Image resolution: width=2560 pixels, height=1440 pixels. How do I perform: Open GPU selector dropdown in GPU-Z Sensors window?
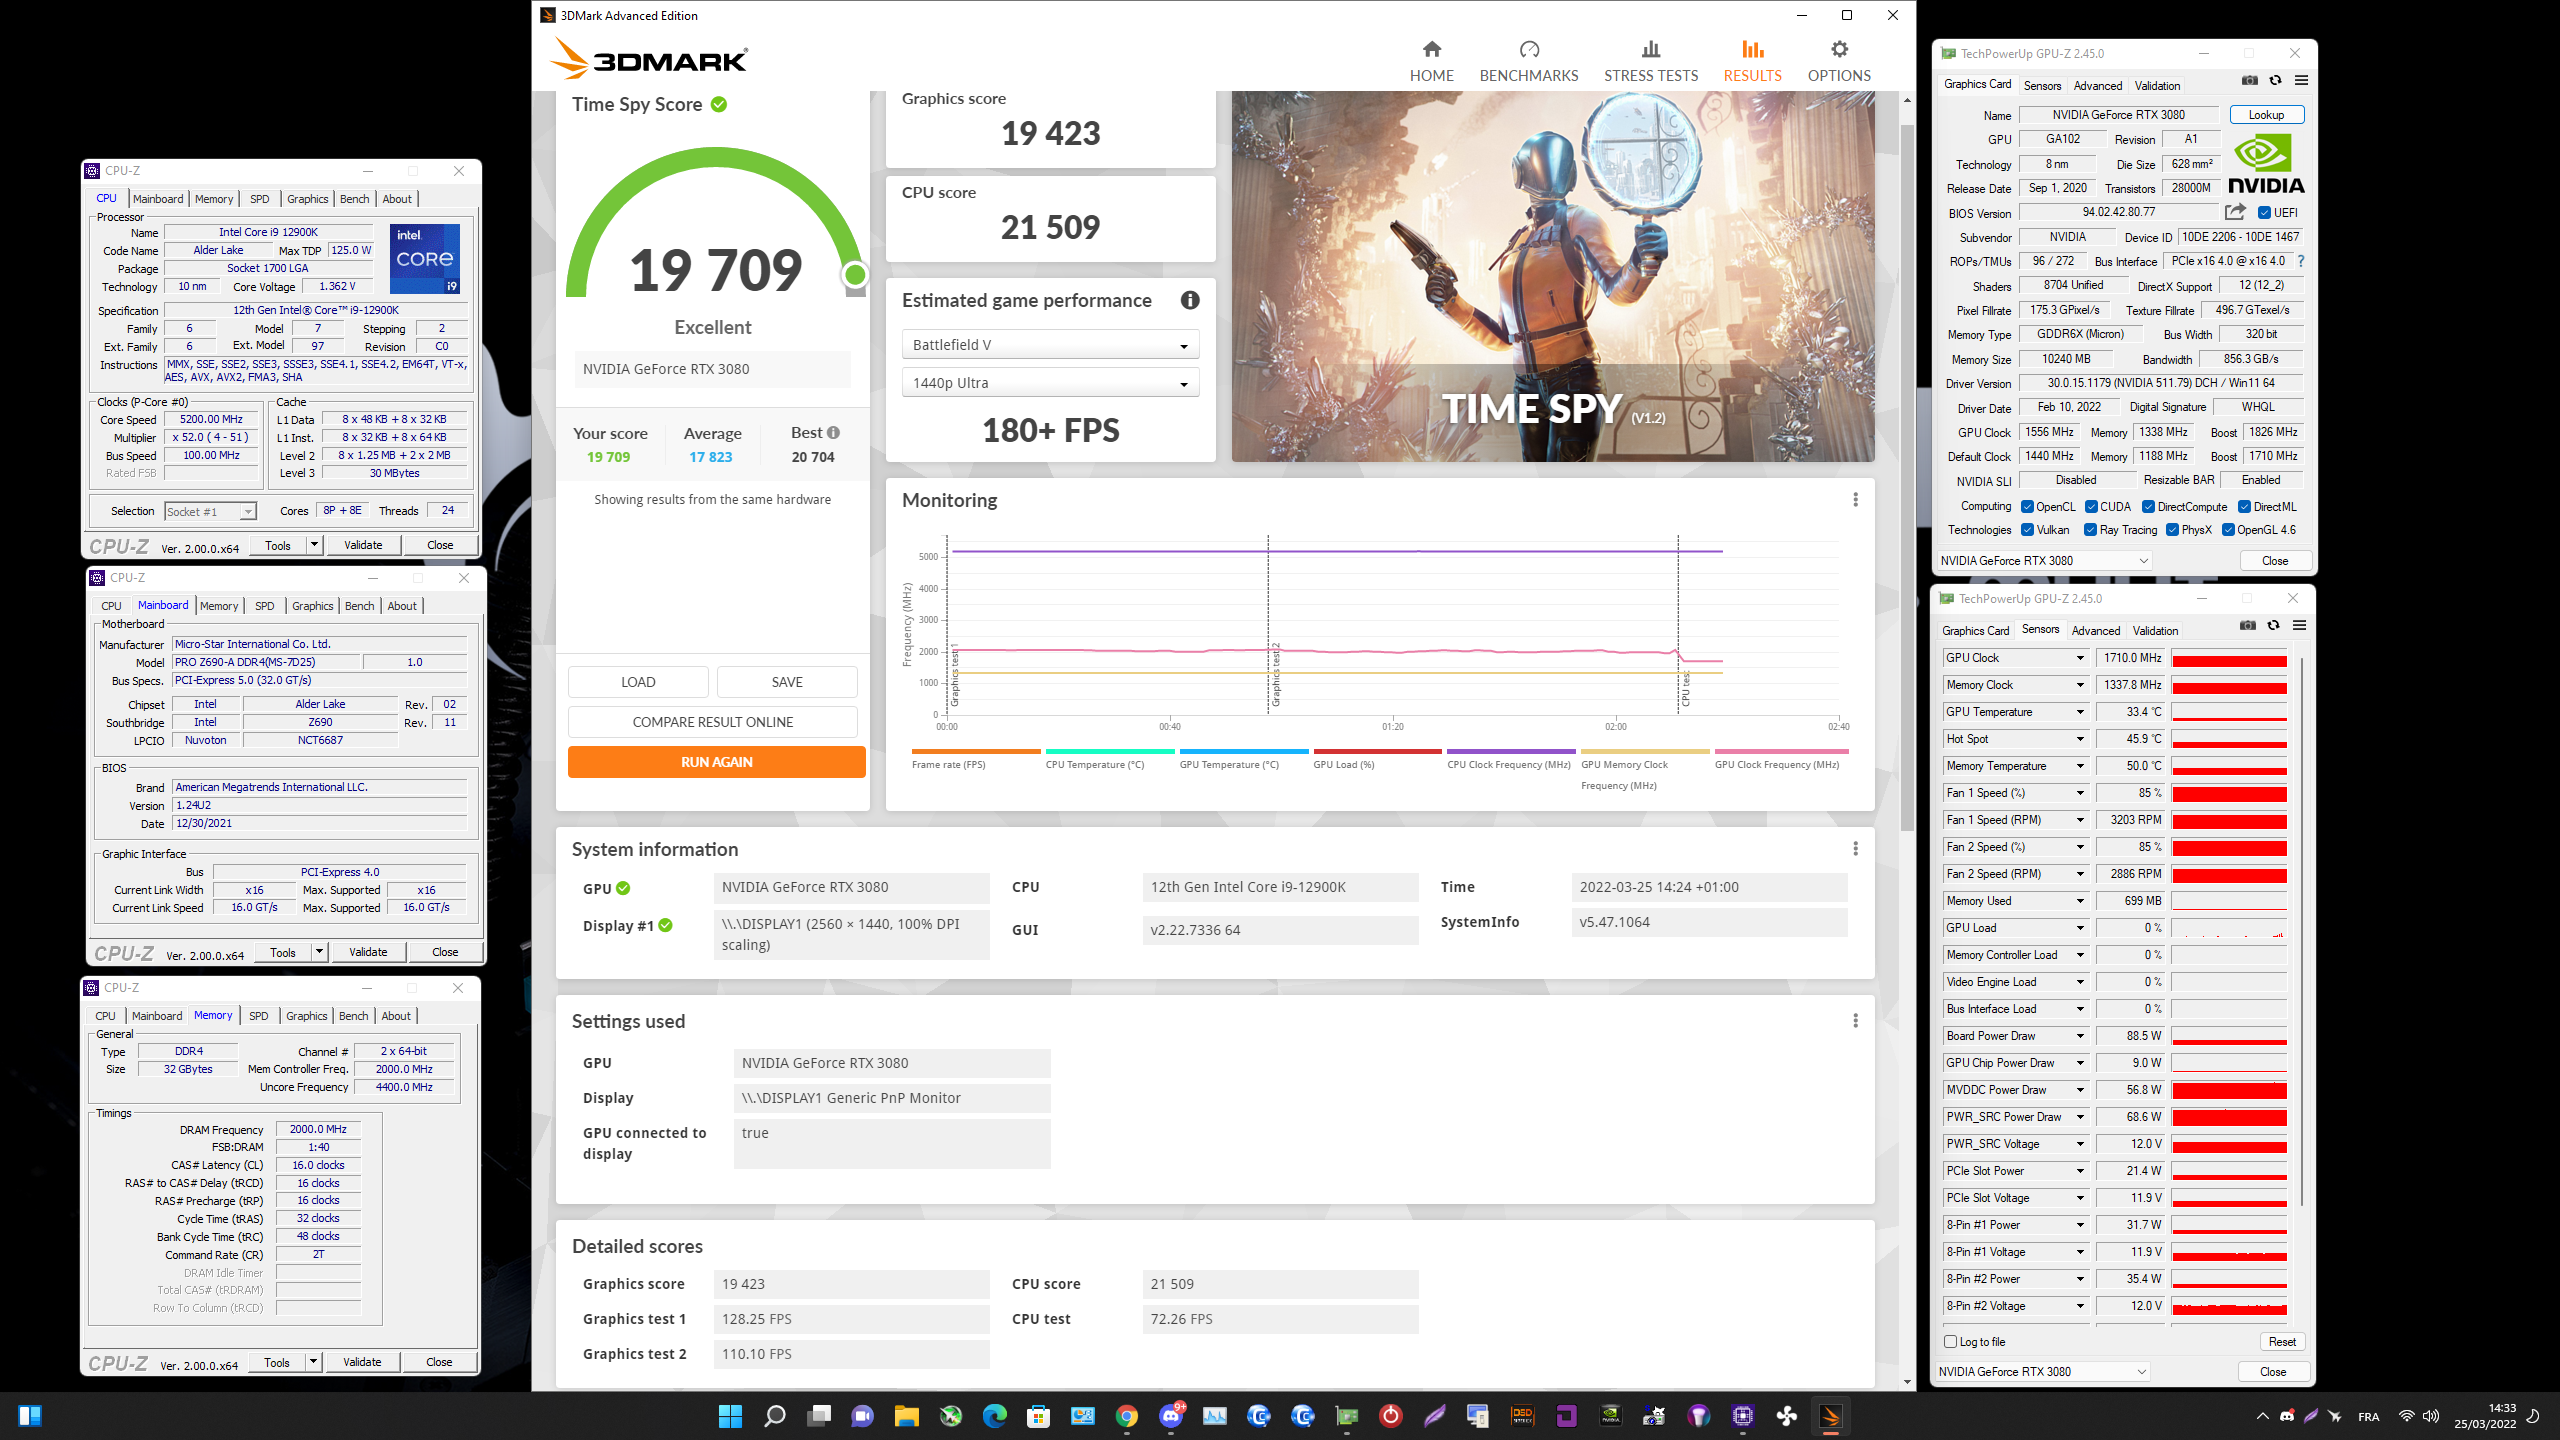(x=2041, y=1372)
